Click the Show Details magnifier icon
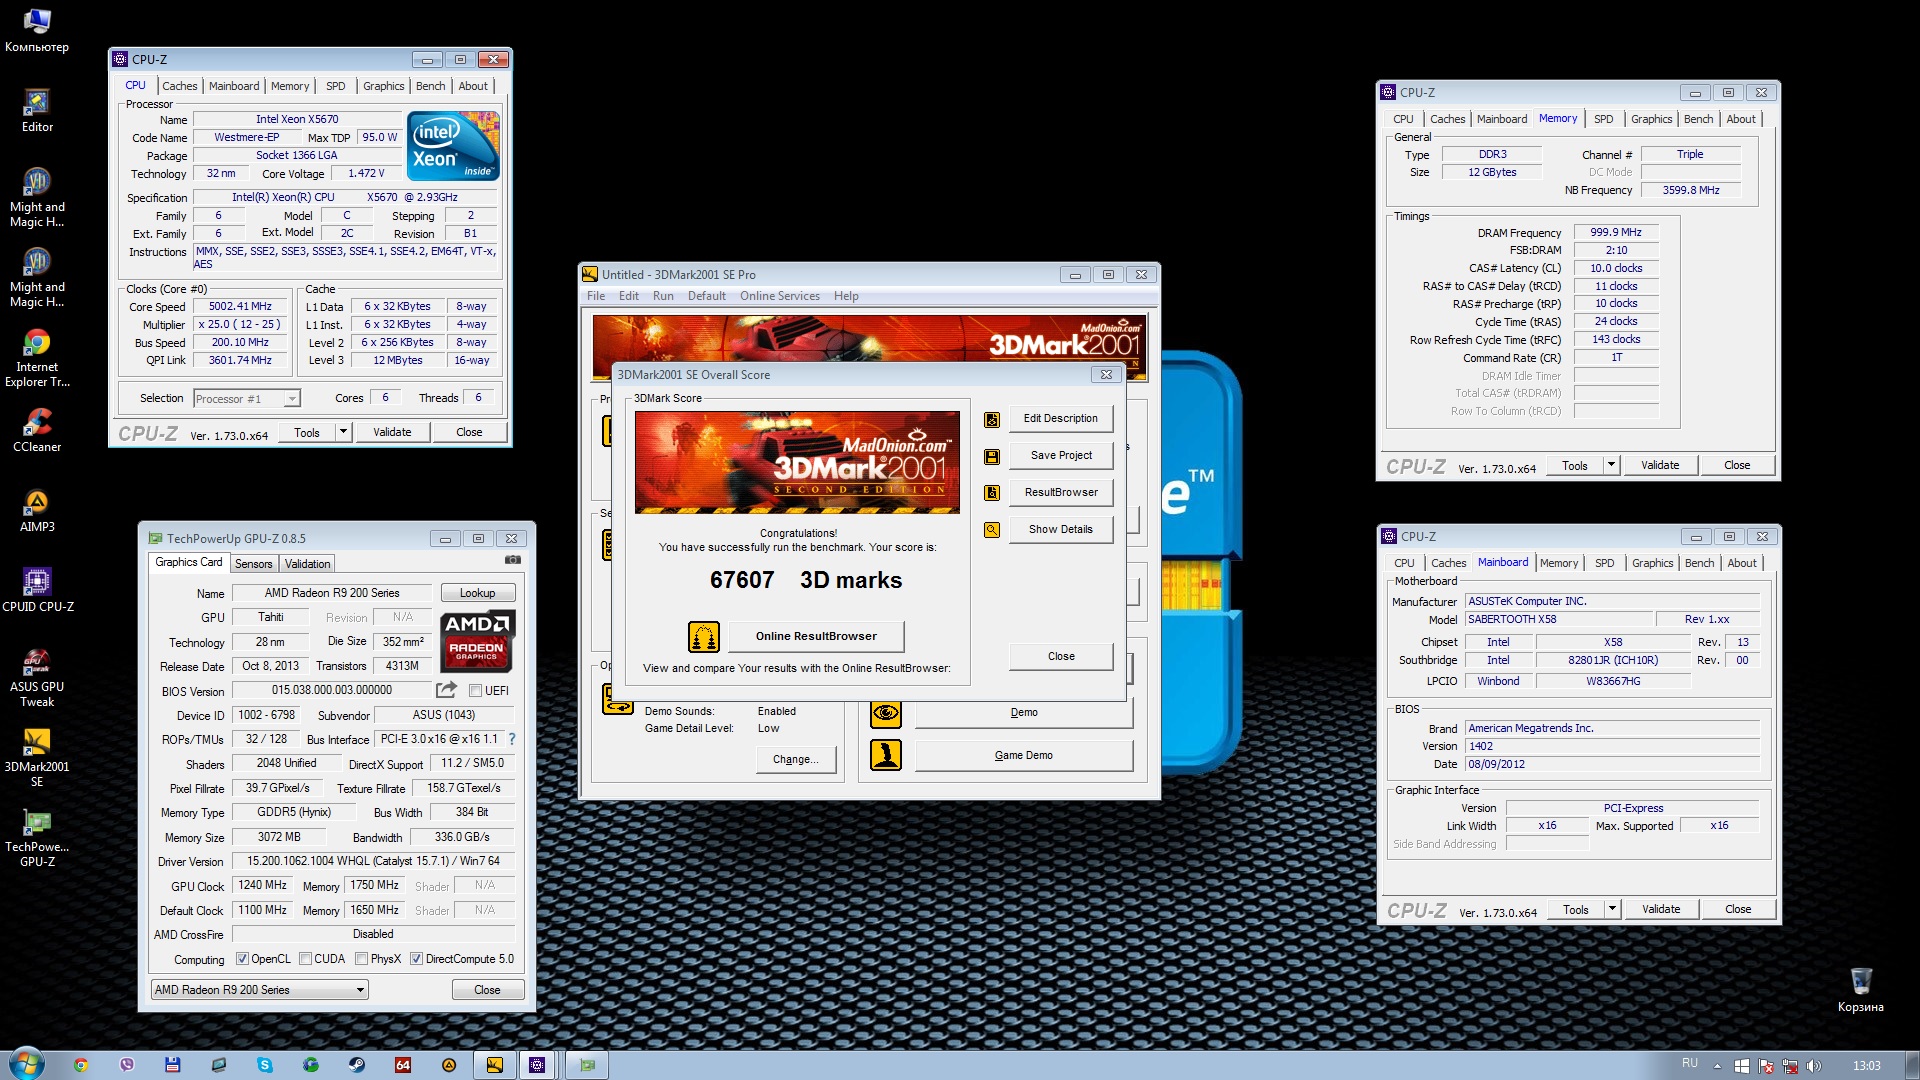 pos(991,530)
